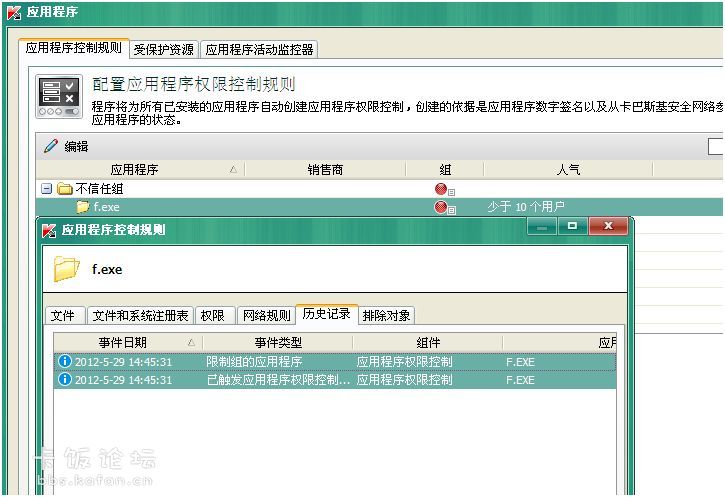Click Kaspersky logo in rules dialog title

[49, 230]
